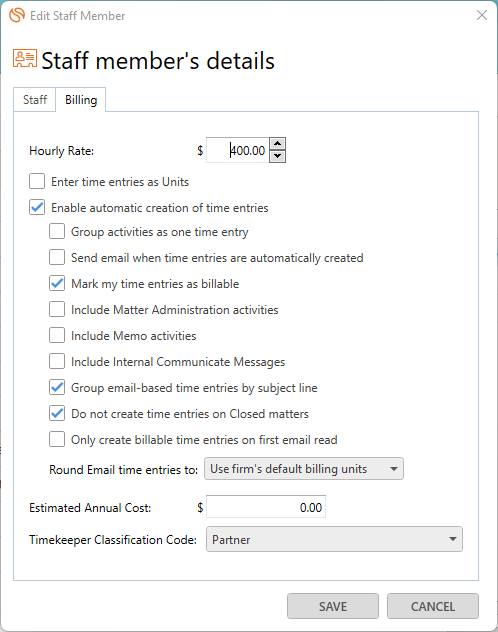Viewport: 498px width, 632px height.
Task: Click the SAVE button
Action: 333,606
